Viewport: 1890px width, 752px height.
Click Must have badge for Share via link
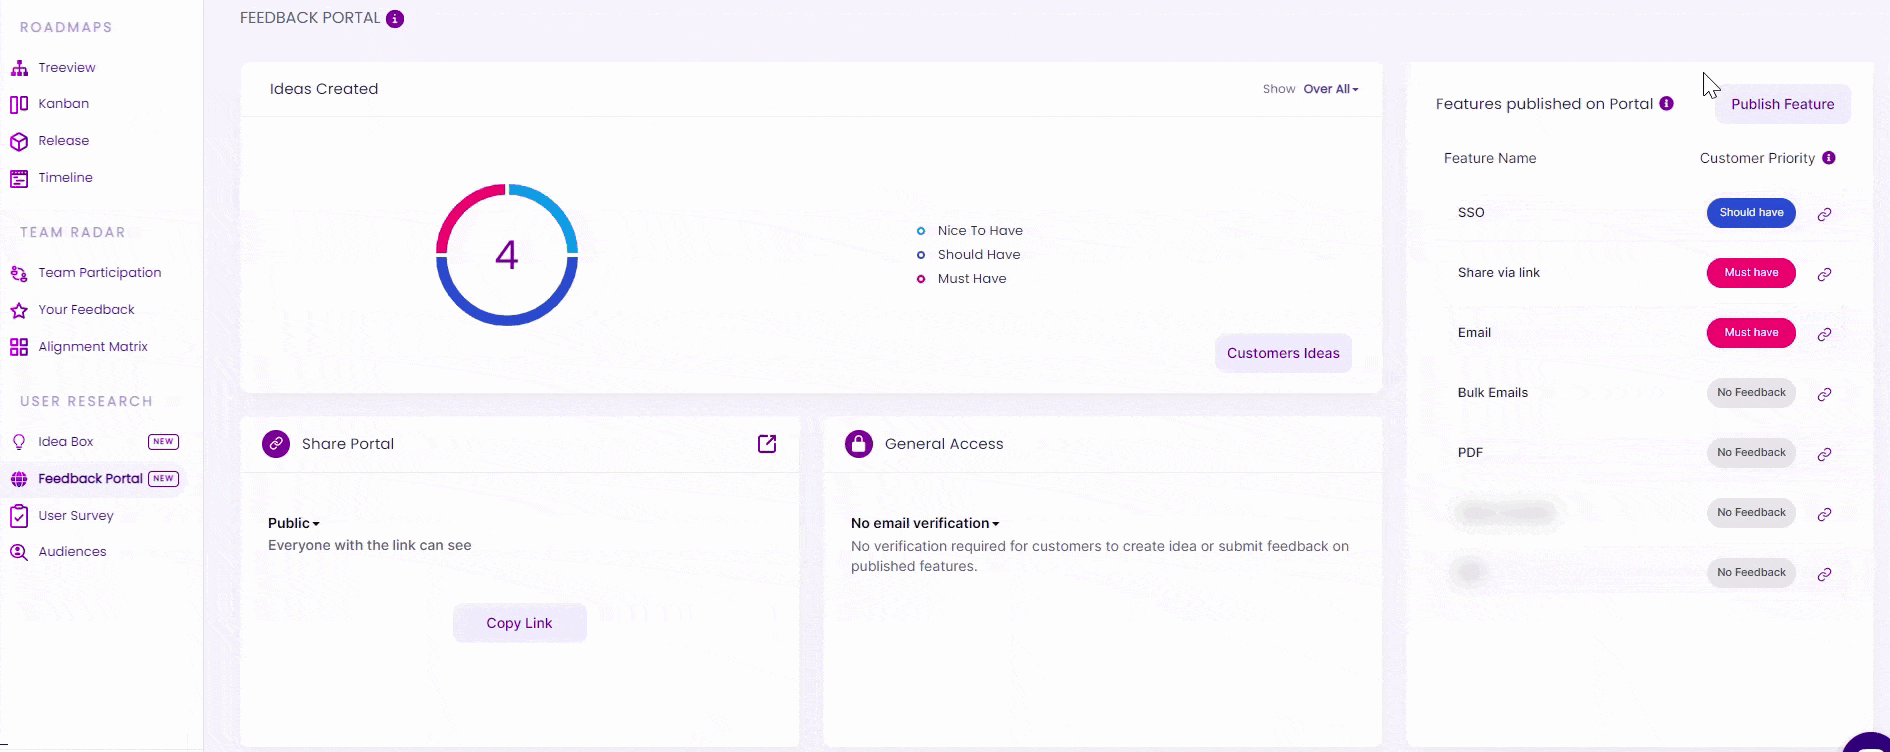pyautogui.click(x=1751, y=273)
